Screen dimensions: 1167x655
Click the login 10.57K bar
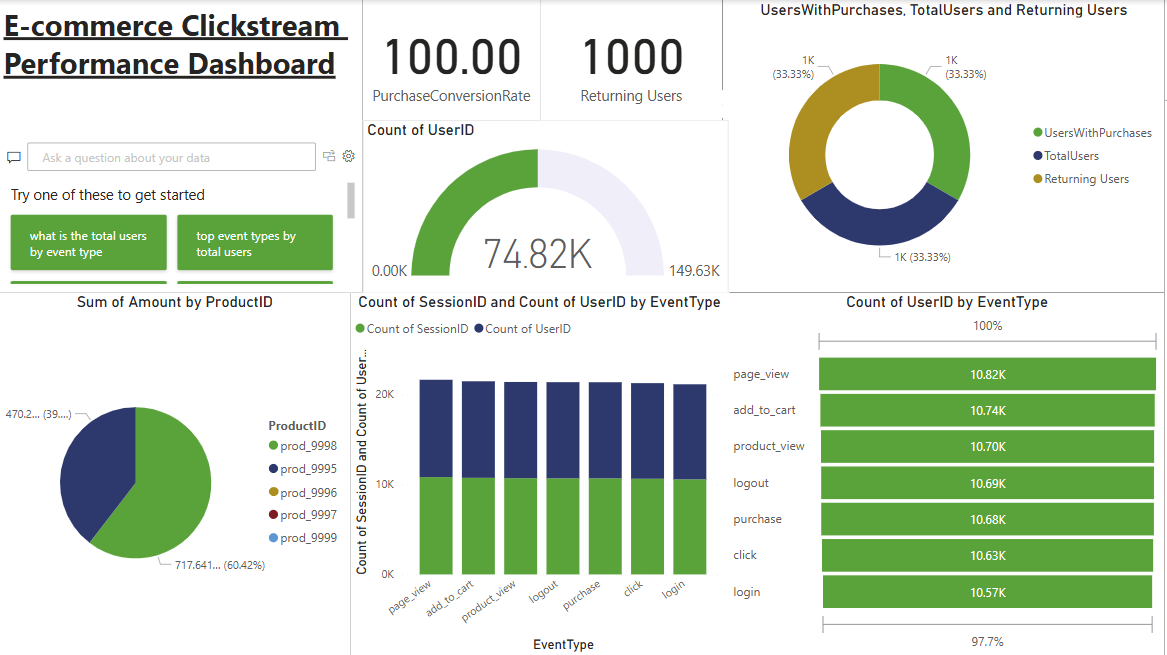pyautogui.click(x=990, y=592)
